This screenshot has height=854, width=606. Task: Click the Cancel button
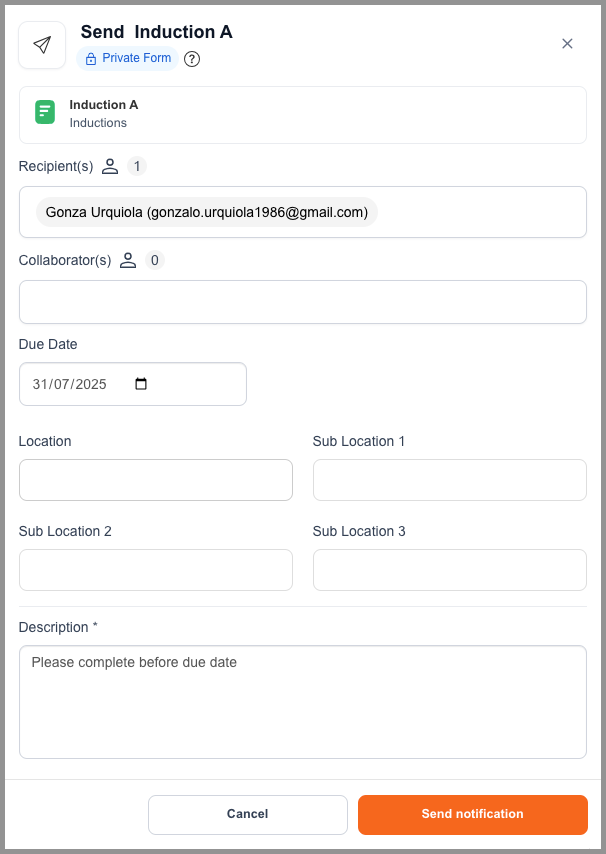(248, 814)
